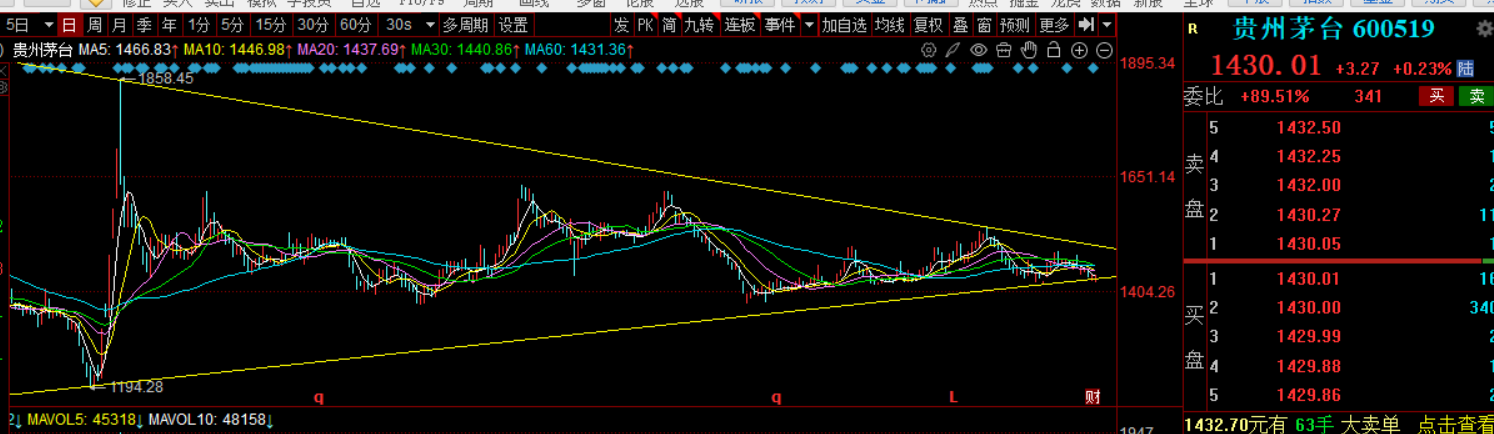
Task: Open the quote panel gear settings
Action: click(1484, 30)
